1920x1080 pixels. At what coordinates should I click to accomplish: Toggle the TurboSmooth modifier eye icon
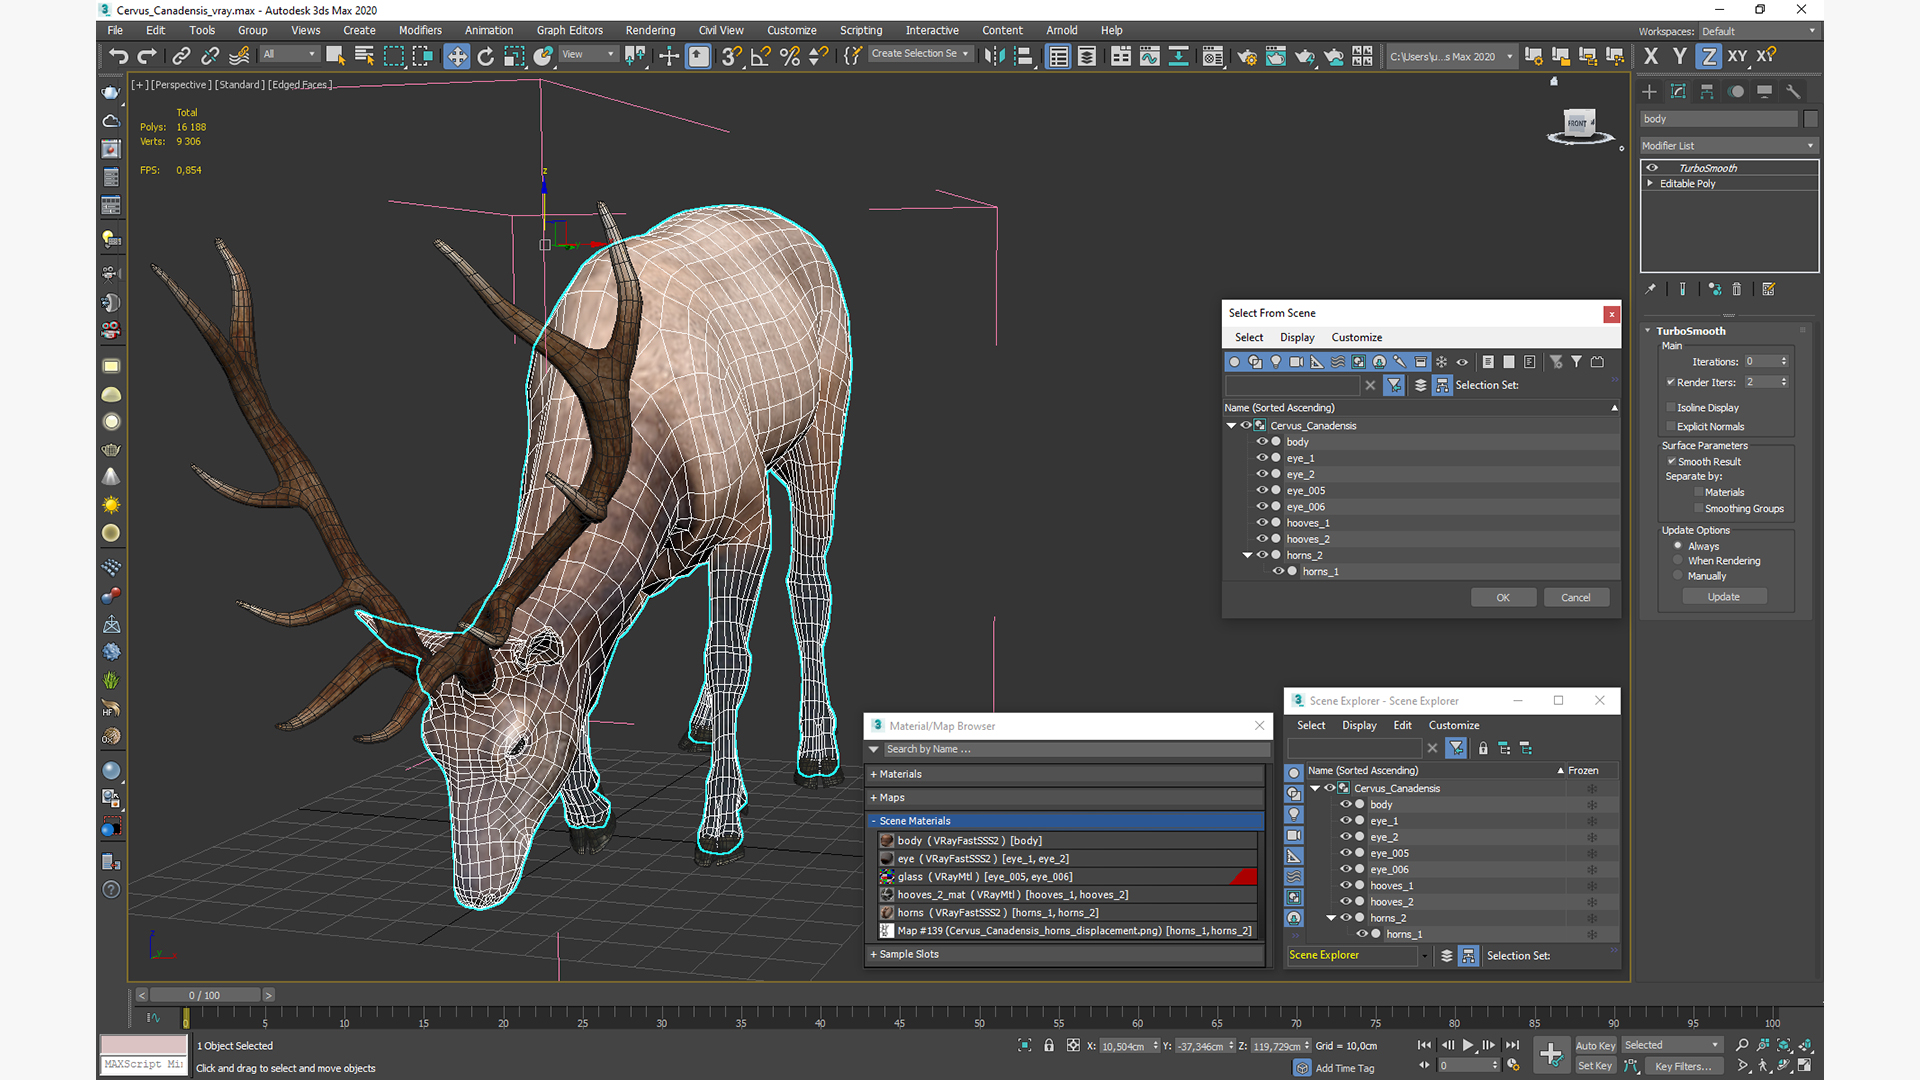coord(1652,168)
